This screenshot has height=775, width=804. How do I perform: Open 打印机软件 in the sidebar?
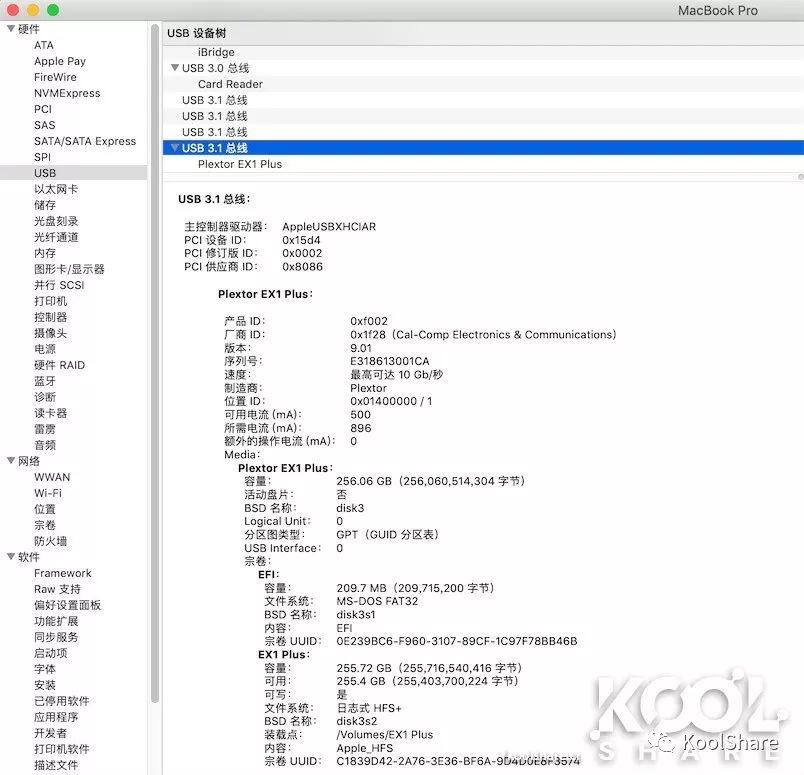coord(62,749)
